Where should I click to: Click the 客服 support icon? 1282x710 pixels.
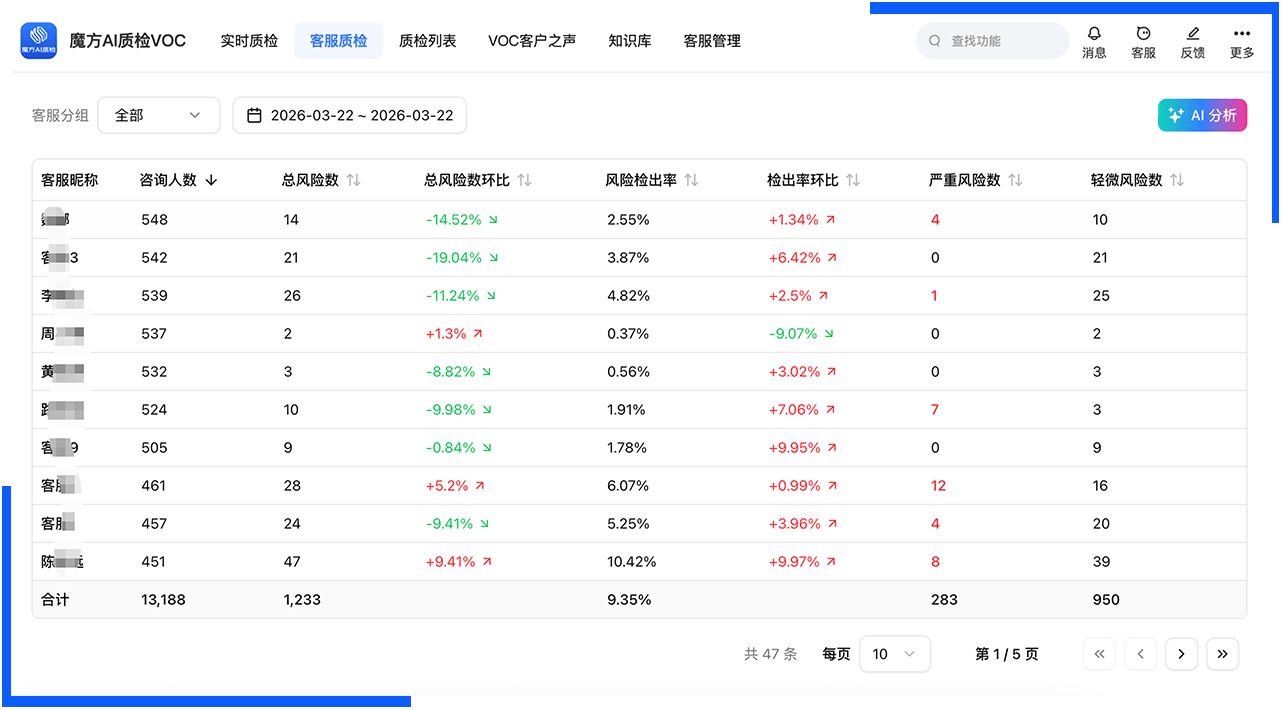[1143, 34]
